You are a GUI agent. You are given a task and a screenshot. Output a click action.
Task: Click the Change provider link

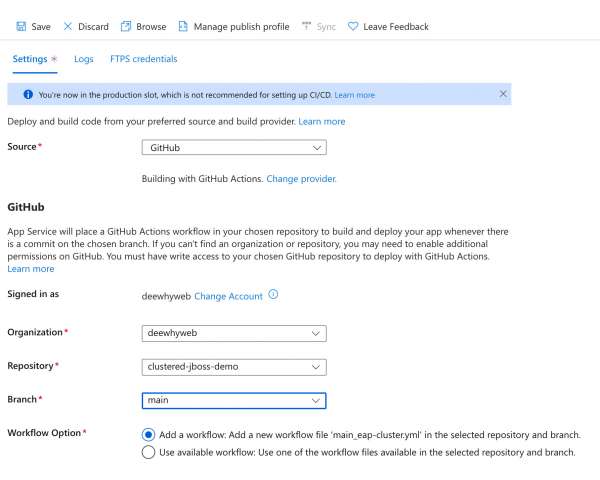click(x=301, y=179)
